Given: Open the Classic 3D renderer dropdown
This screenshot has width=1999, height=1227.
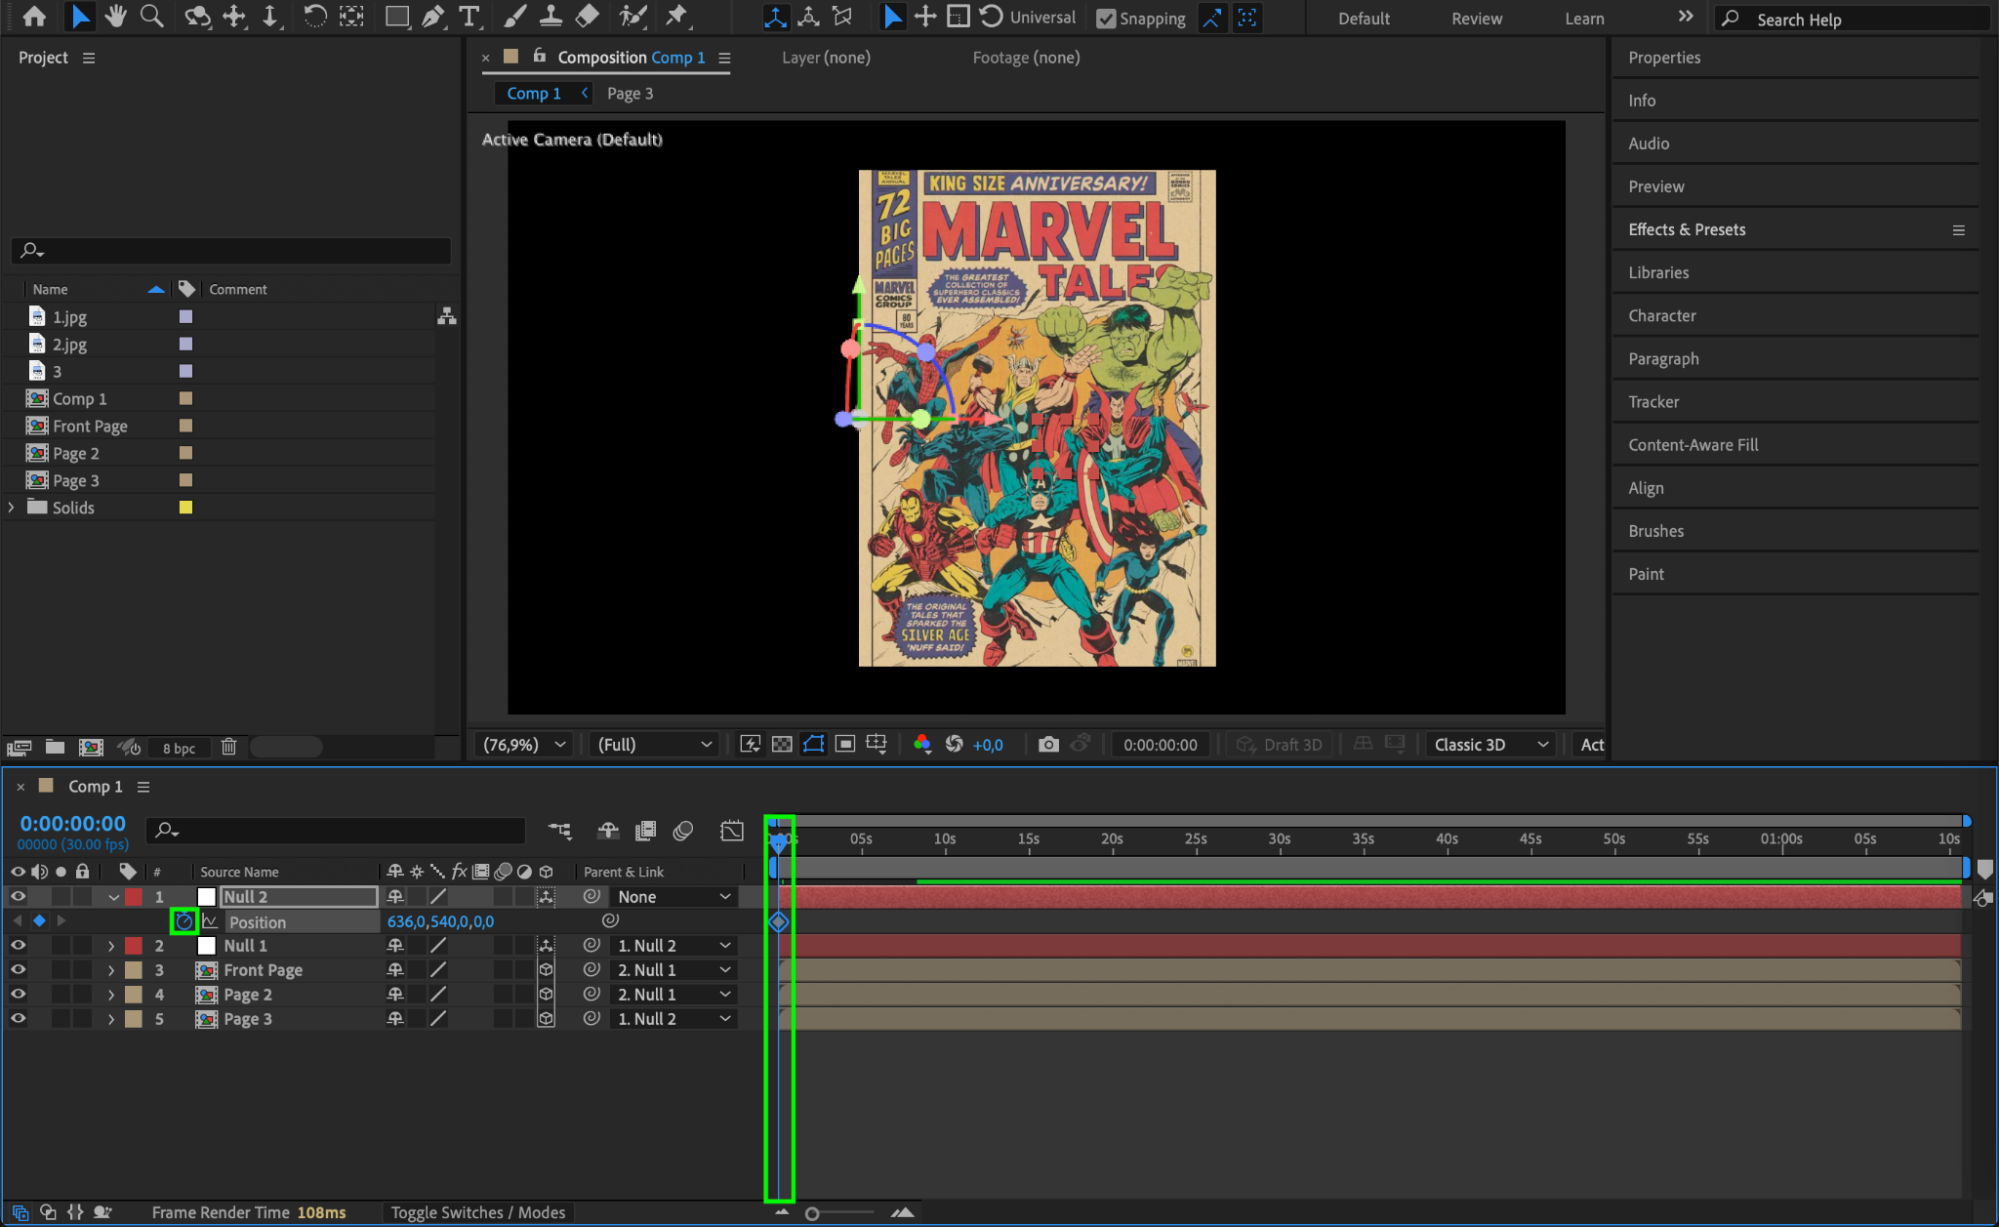Looking at the screenshot, I should [x=1490, y=744].
